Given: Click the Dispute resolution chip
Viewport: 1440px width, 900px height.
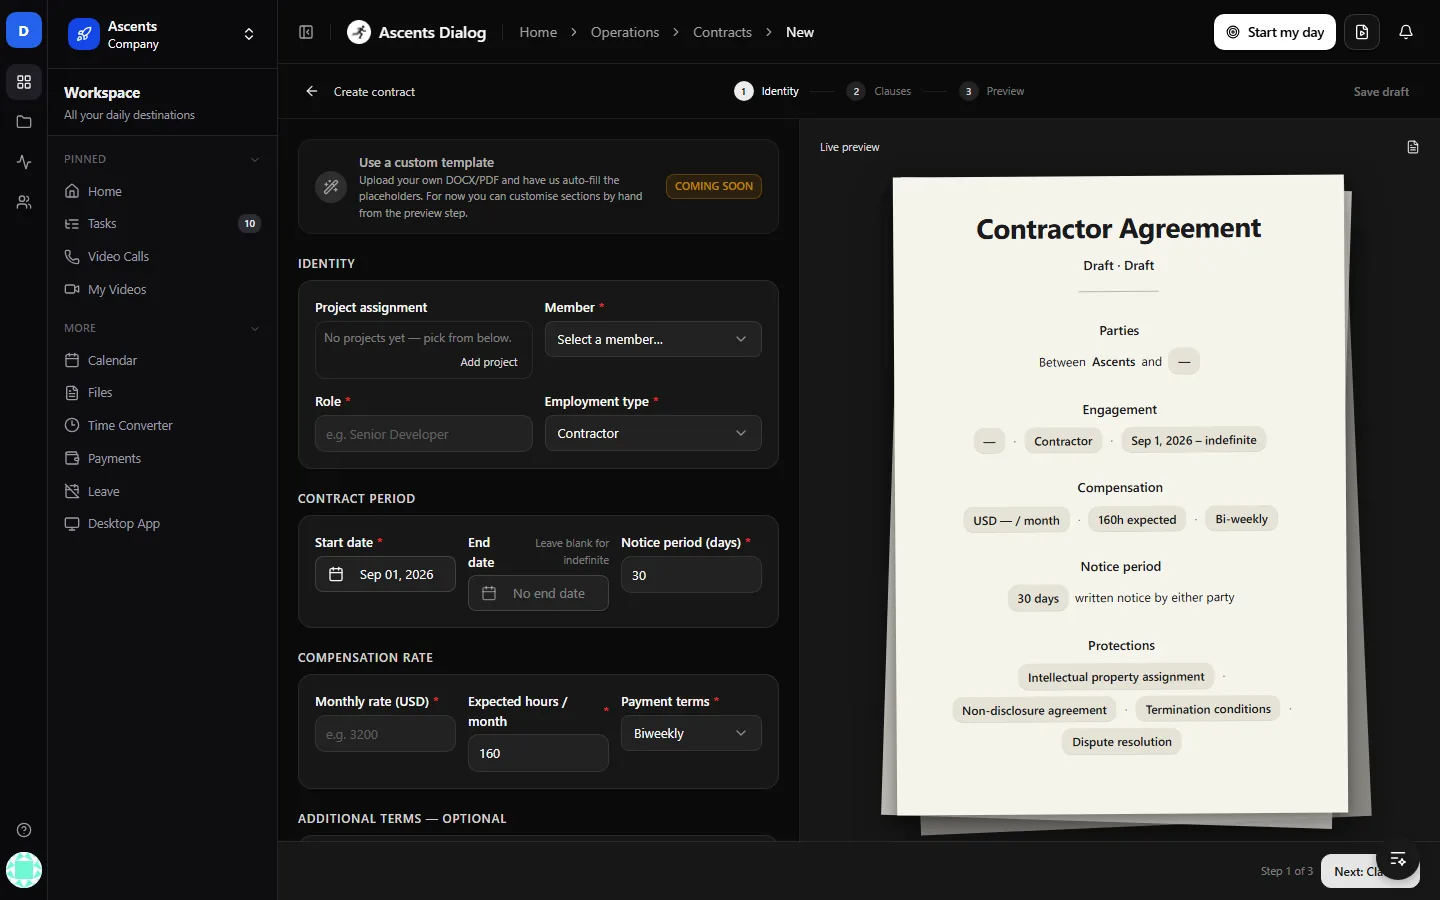Looking at the screenshot, I should tap(1122, 742).
